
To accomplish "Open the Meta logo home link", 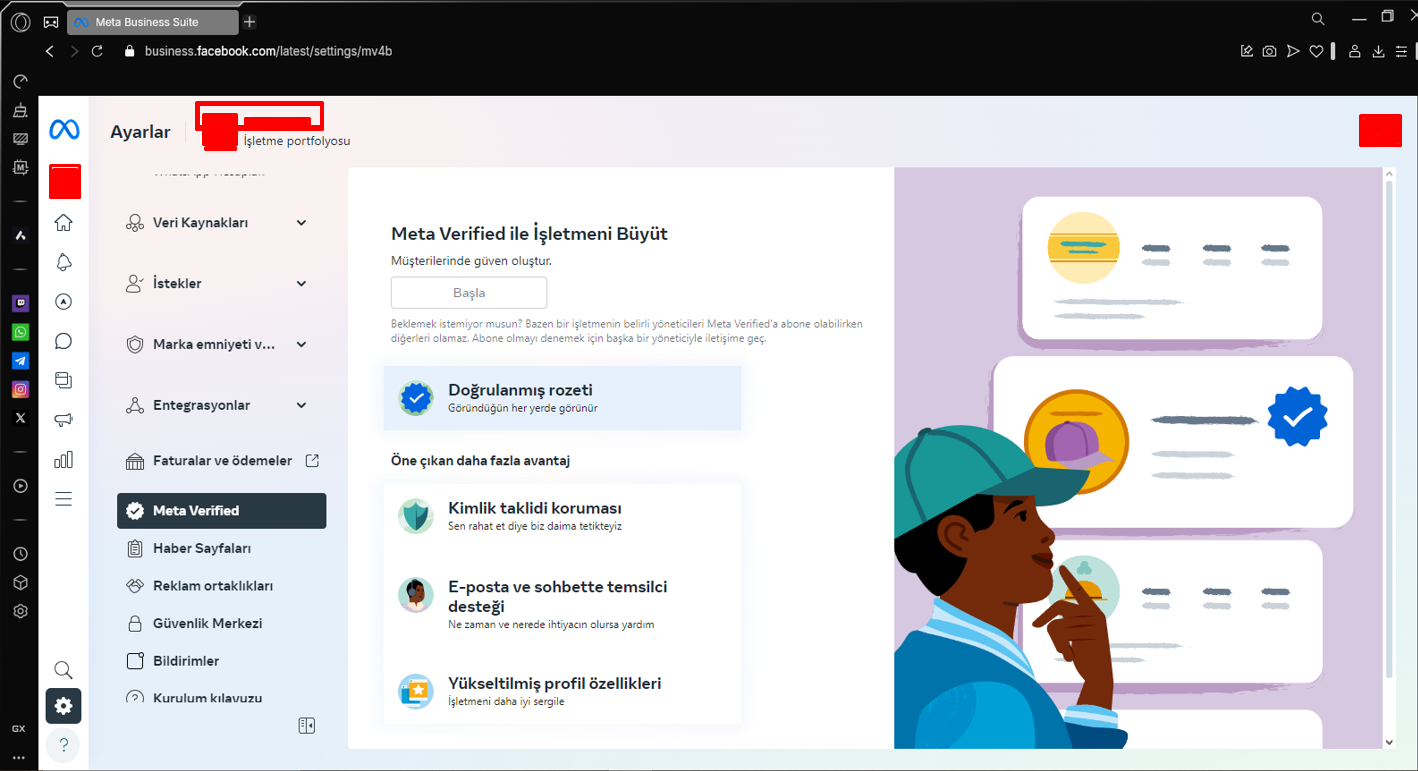I will [64, 130].
